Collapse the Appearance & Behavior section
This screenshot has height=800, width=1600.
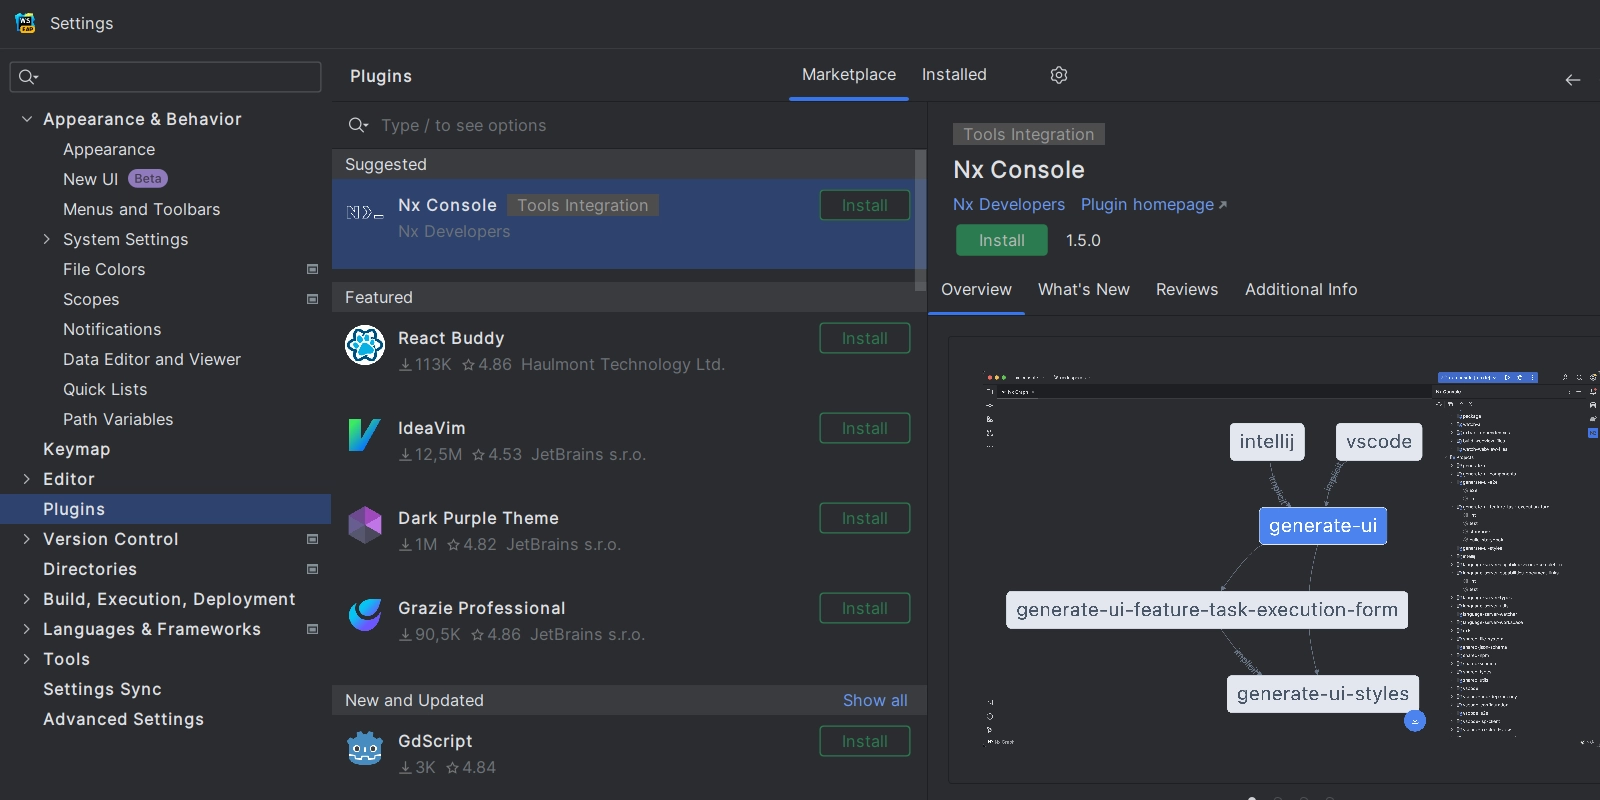click(27, 119)
